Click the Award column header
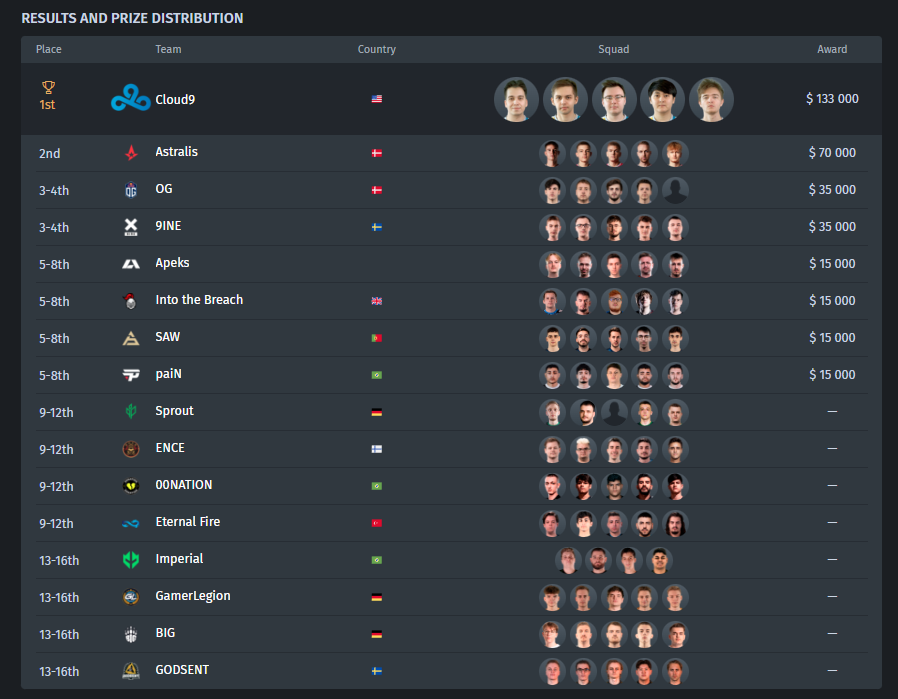 [832, 49]
